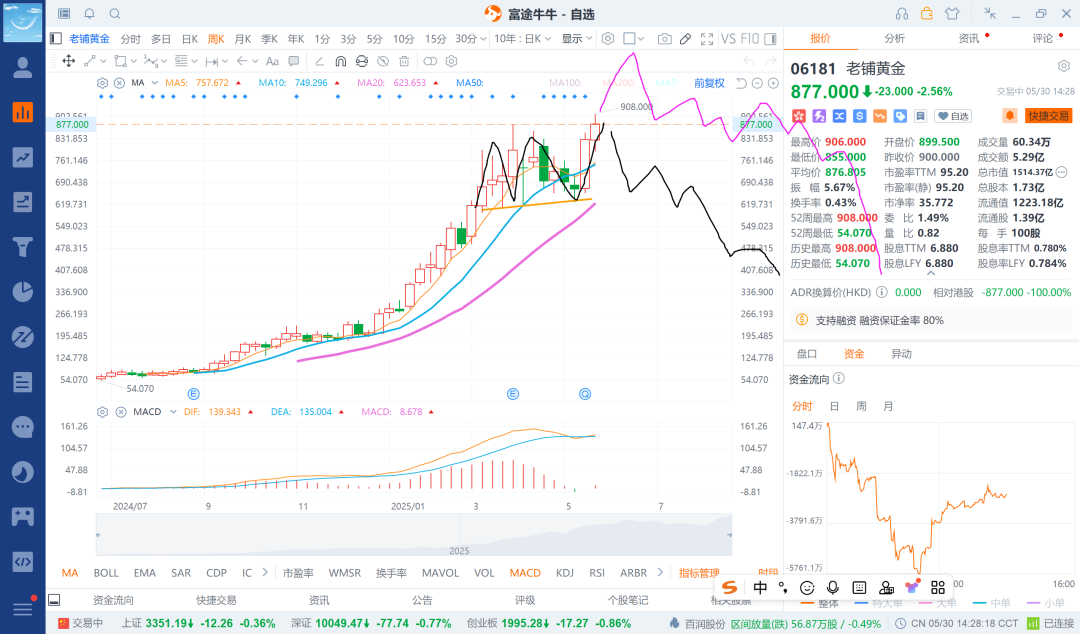This screenshot has height=634, width=1080.
Task: Select the text annotation Aa tool
Action: point(272,61)
